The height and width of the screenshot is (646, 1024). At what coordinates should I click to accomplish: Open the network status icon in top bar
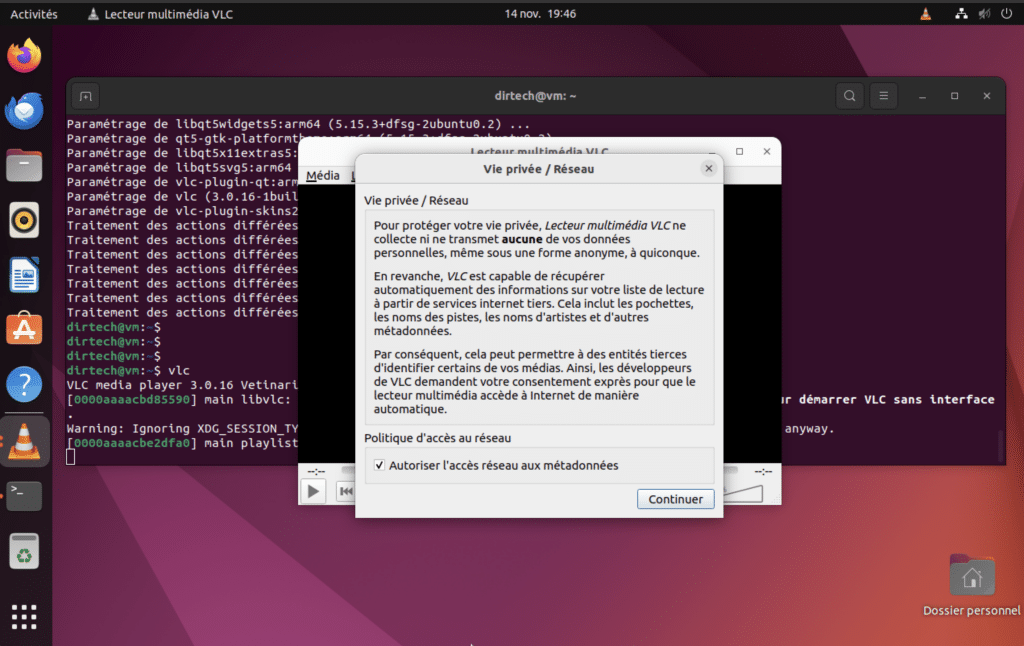tap(961, 14)
